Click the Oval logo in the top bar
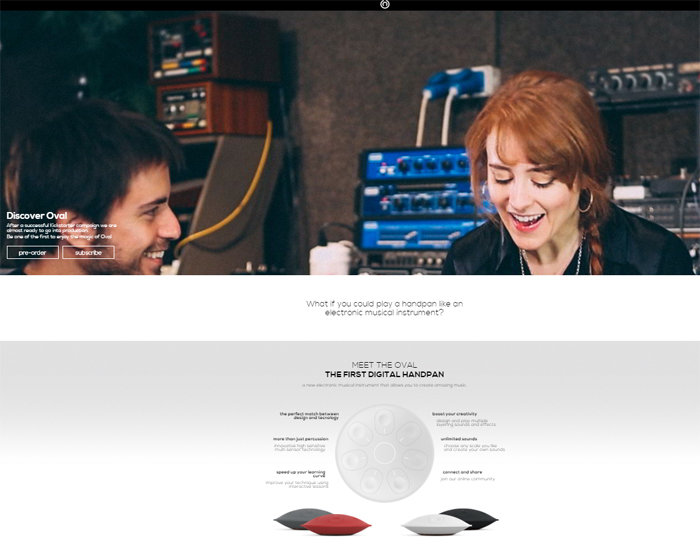Screen dimensions: 700x556 (x=384, y=4)
